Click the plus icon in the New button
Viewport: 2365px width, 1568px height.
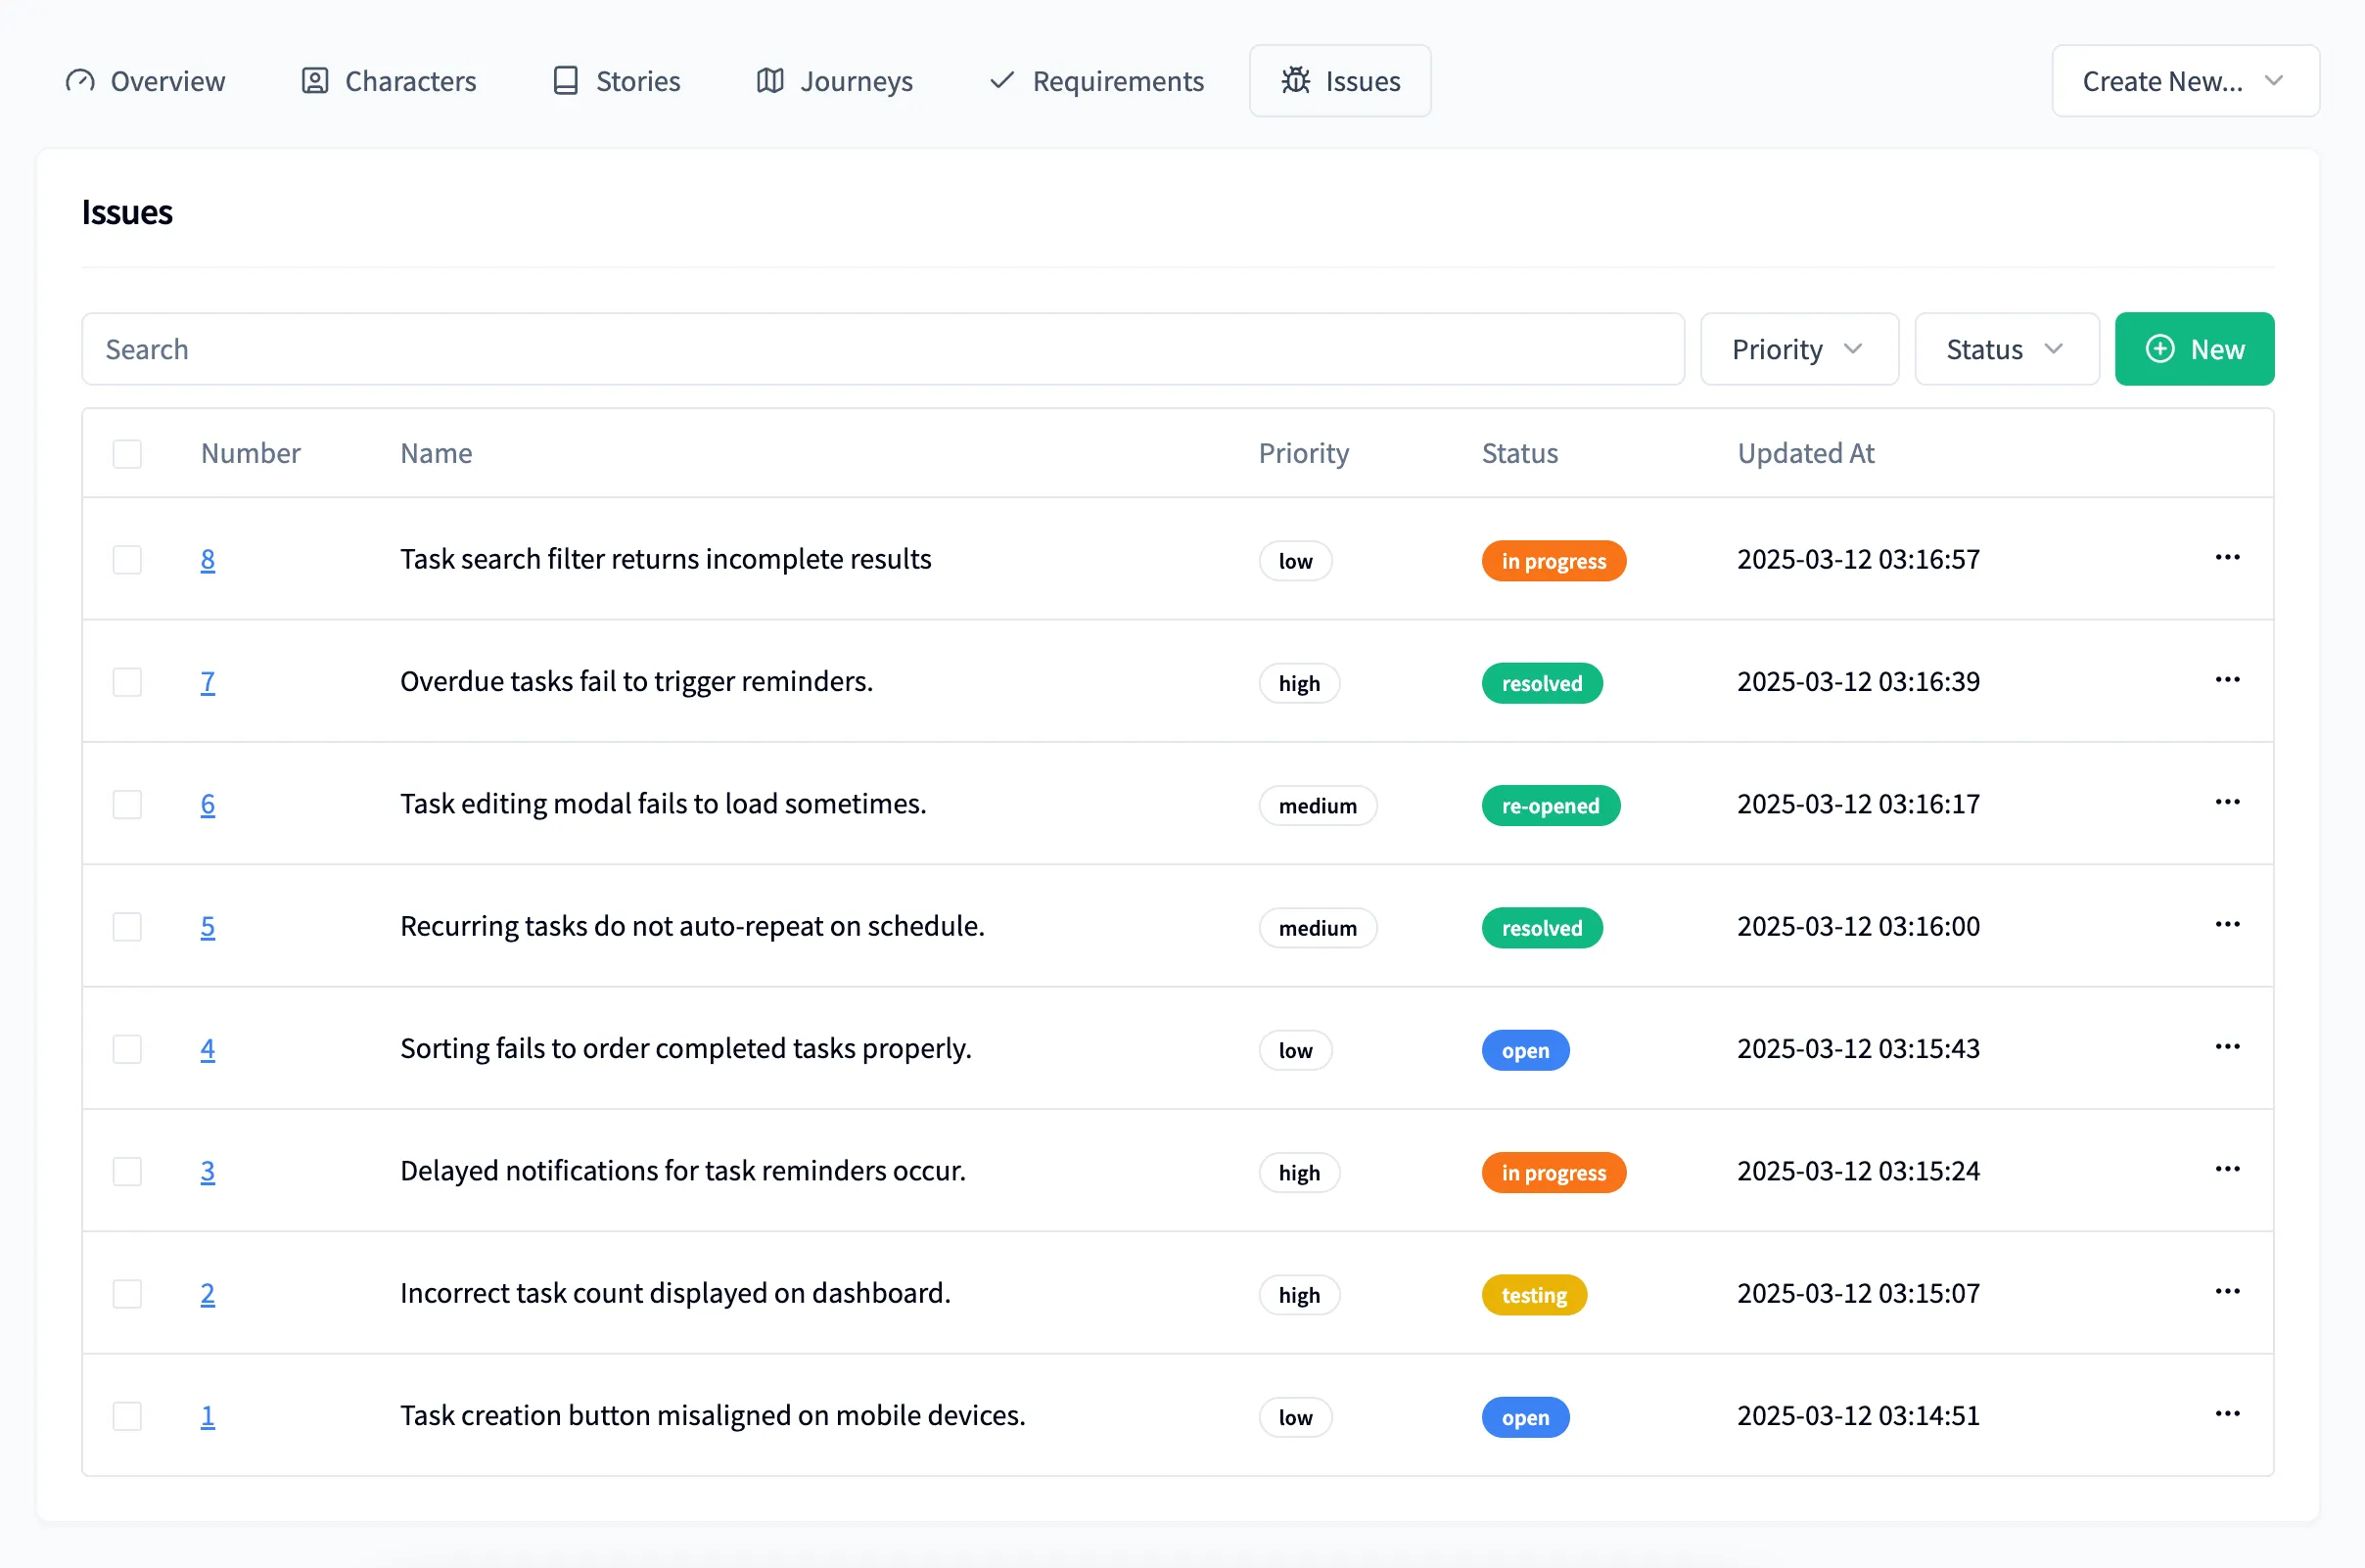(x=2160, y=349)
